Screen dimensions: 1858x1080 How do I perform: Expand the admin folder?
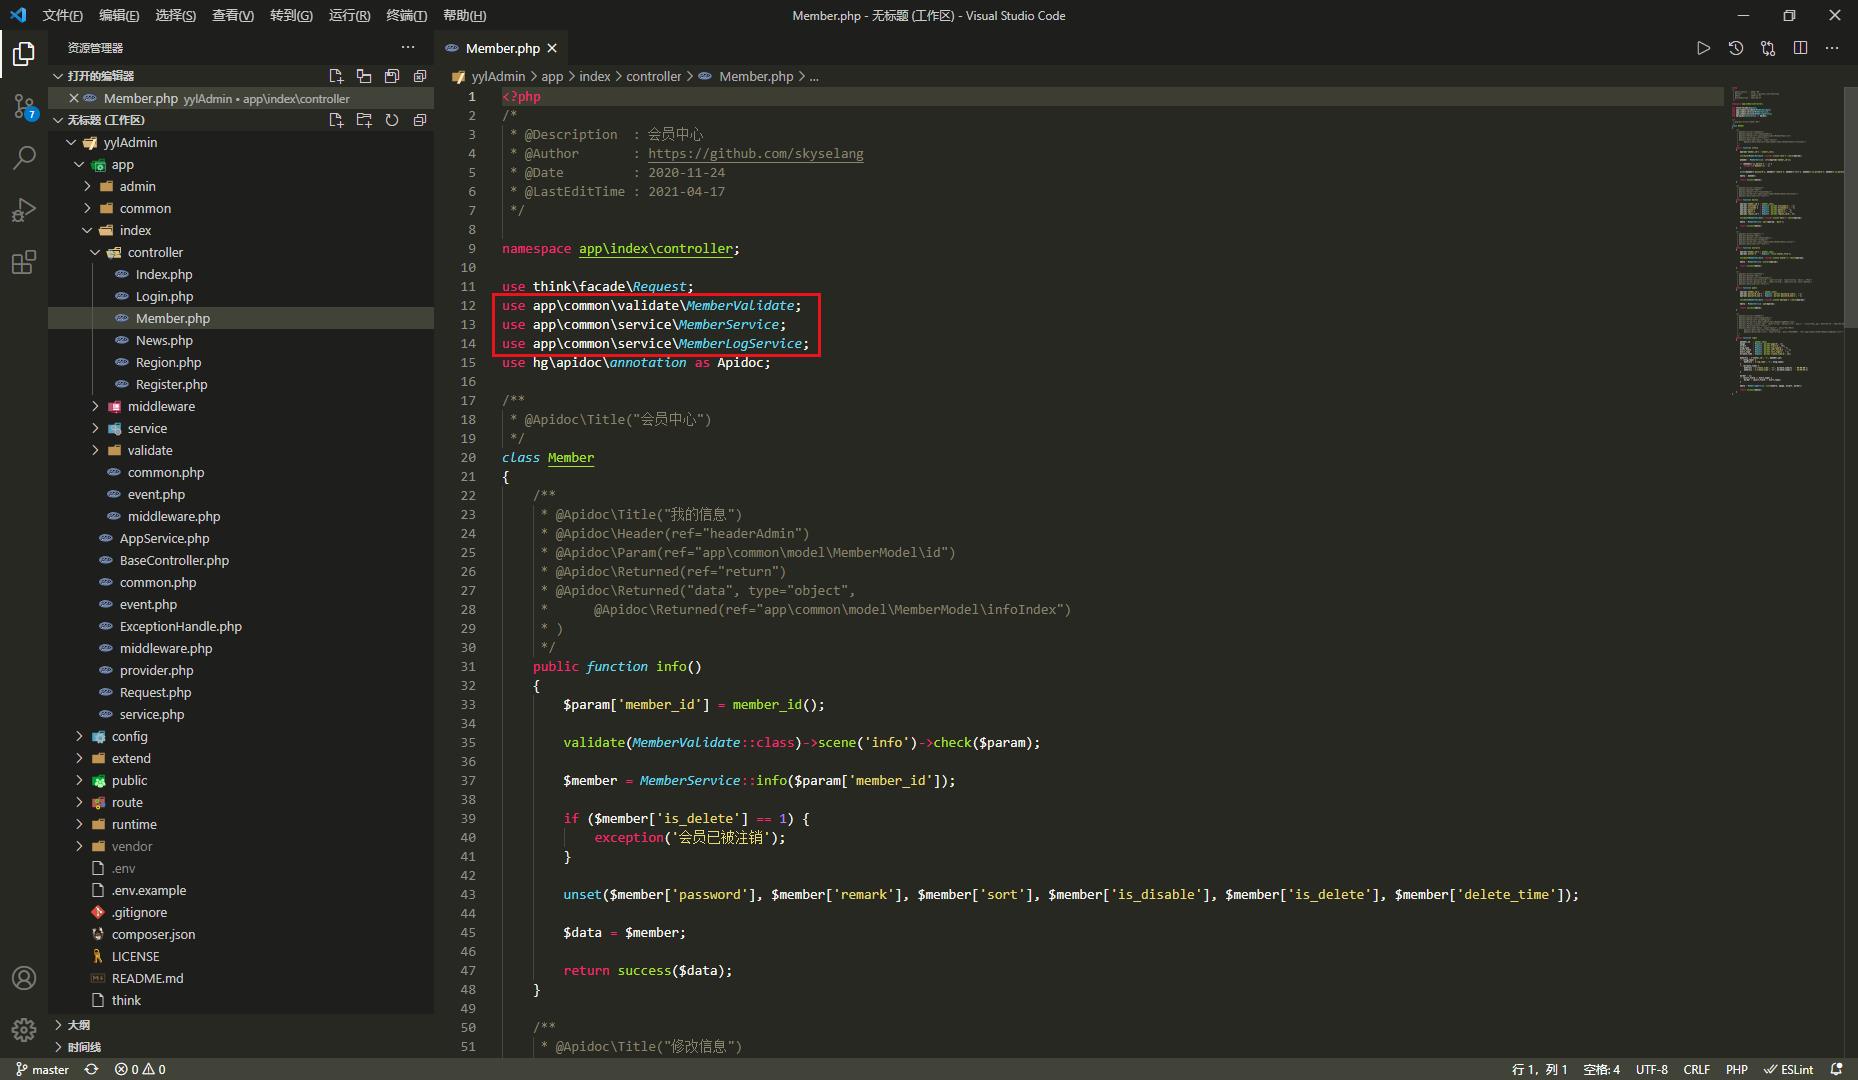(137, 186)
